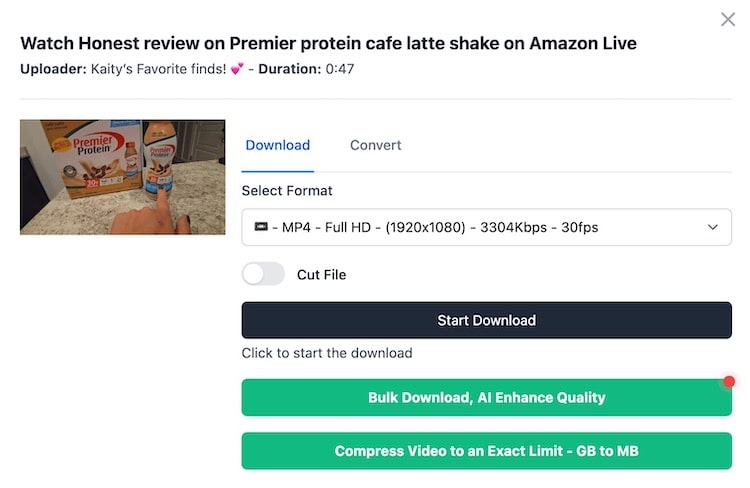
Task: Click the Select Format label
Action: point(287,190)
